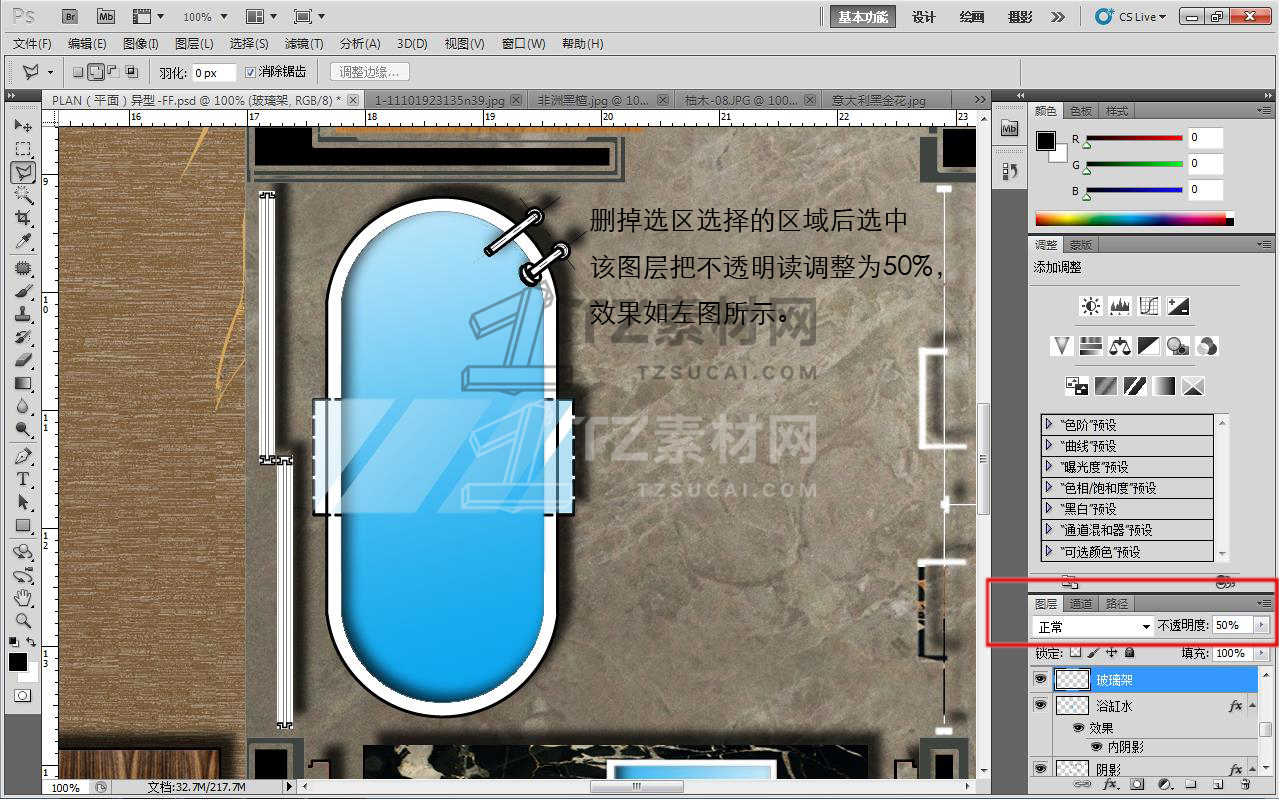Select the Eraser tool
Image resolution: width=1279 pixels, height=799 pixels.
pyautogui.click(x=23, y=360)
